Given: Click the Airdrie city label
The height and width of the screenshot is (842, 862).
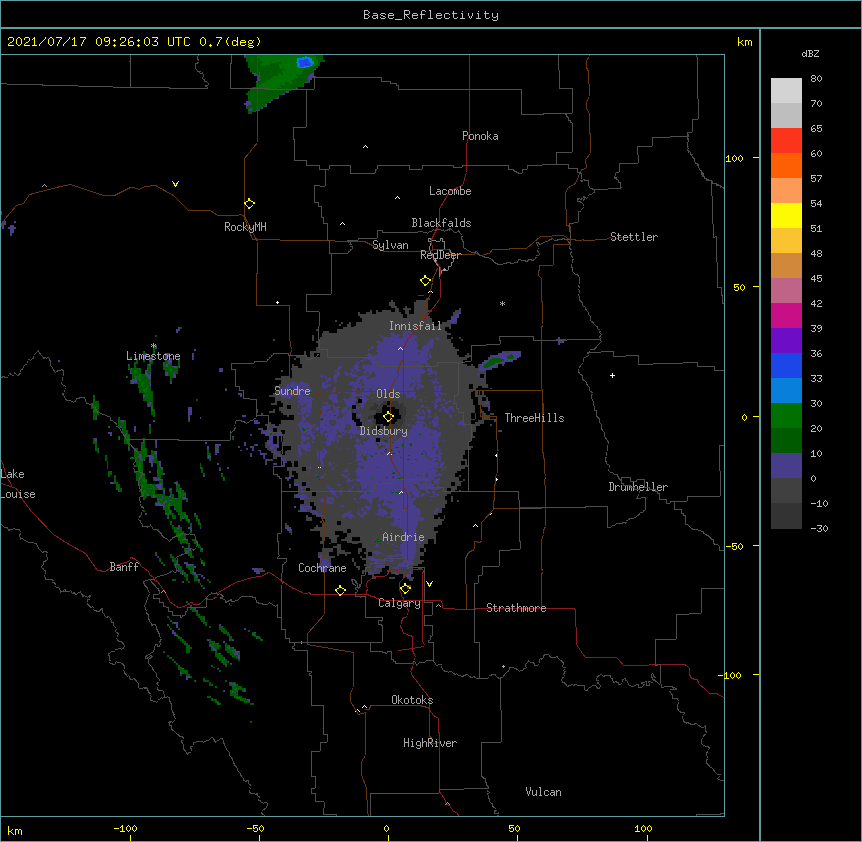Looking at the screenshot, I should [403, 537].
